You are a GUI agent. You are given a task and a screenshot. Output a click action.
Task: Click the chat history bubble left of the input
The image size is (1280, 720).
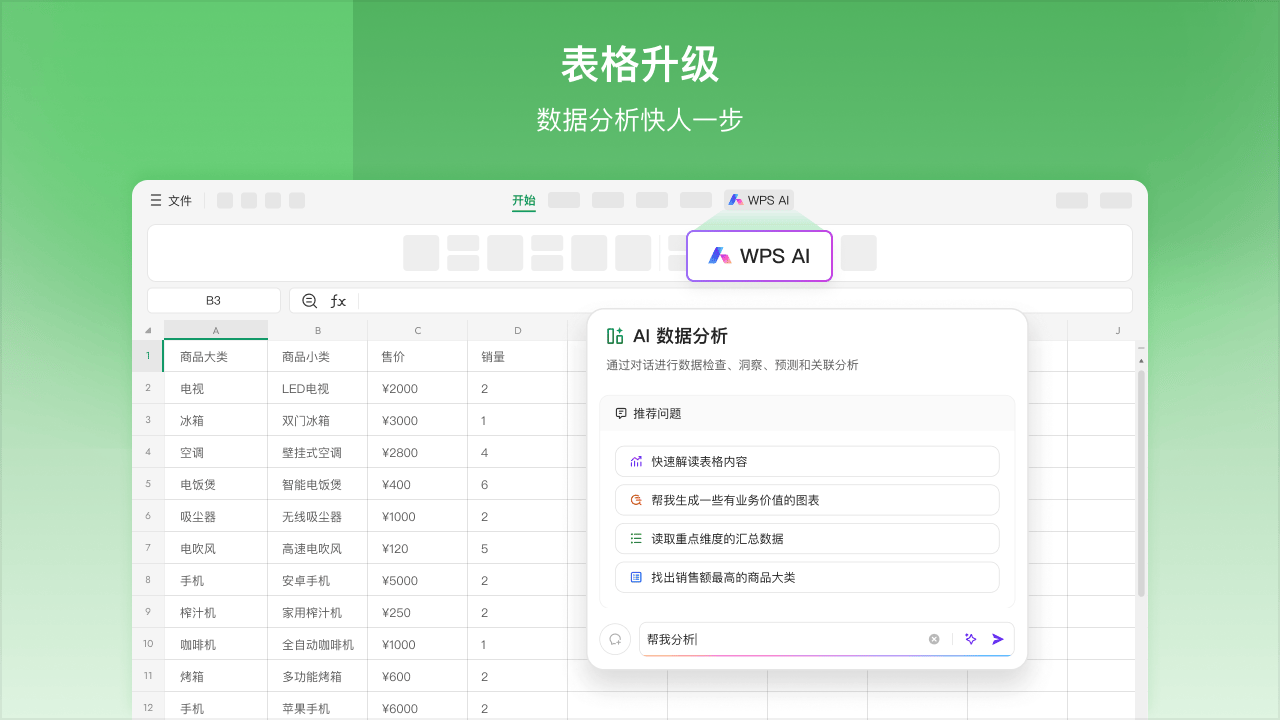tap(615, 639)
